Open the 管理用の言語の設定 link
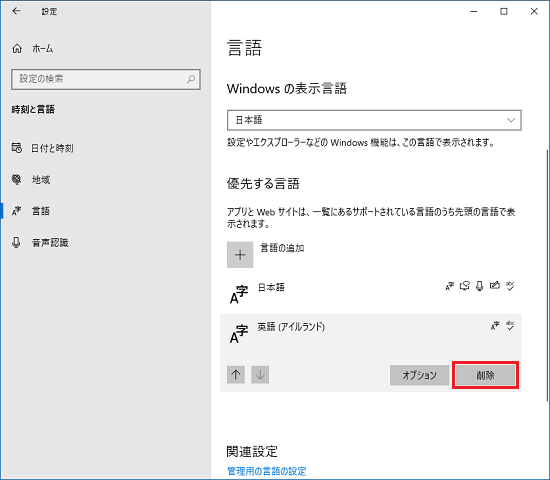 tap(267, 471)
